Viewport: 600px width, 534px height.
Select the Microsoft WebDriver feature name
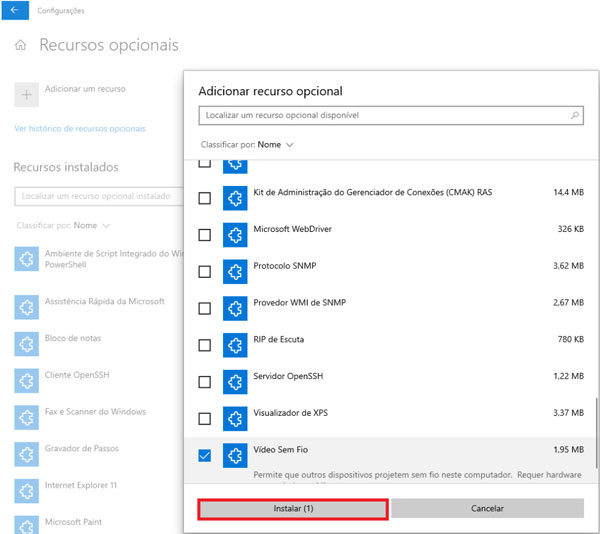click(292, 229)
